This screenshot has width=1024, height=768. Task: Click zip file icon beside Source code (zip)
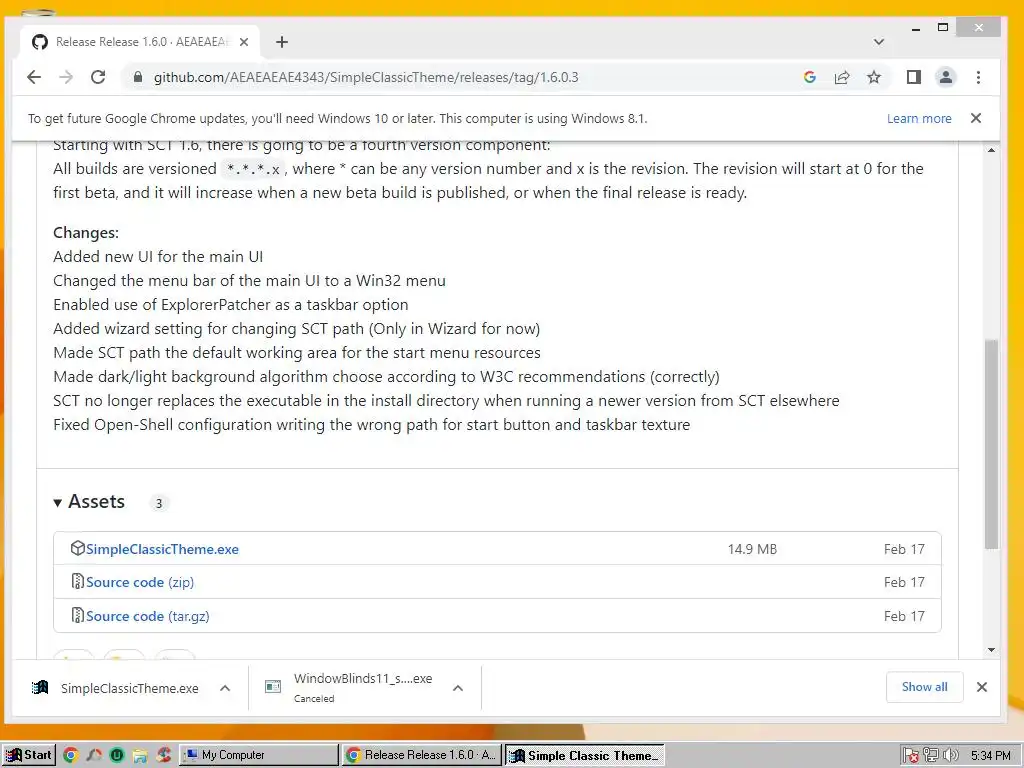77,581
